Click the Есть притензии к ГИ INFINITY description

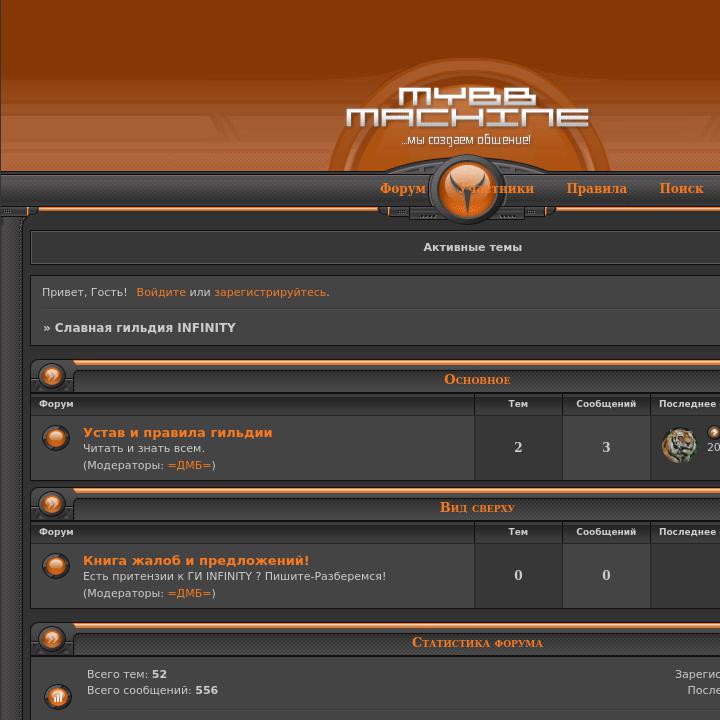(235, 576)
